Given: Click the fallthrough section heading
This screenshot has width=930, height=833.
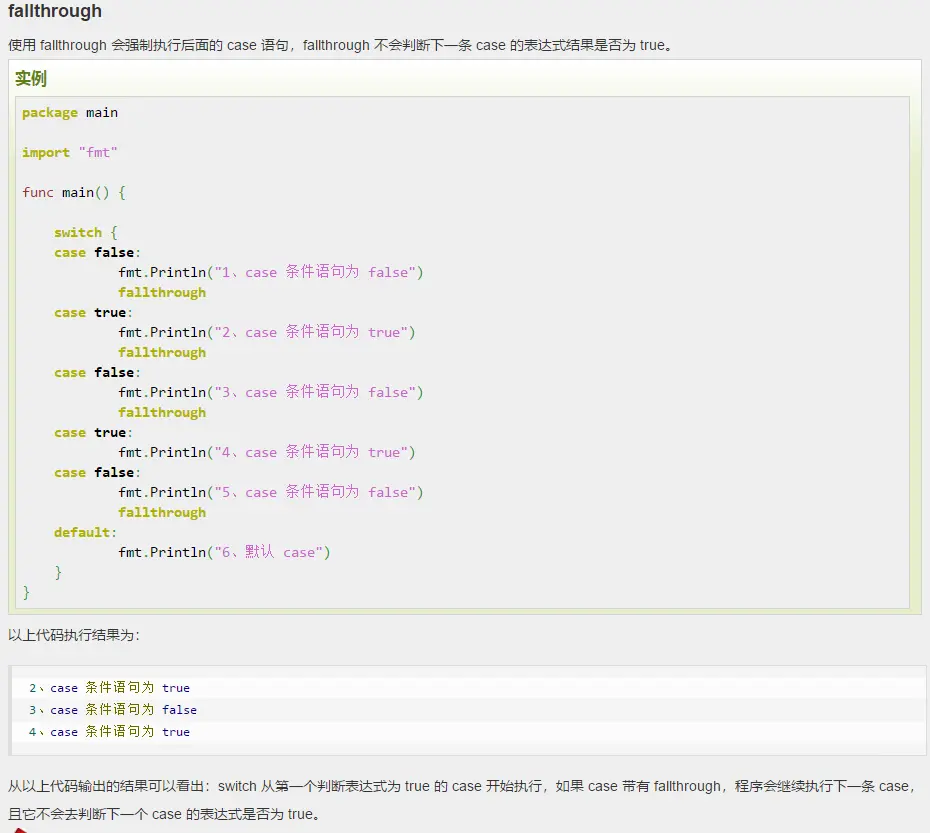Looking at the screenshot, I should [x=55, y=11].
